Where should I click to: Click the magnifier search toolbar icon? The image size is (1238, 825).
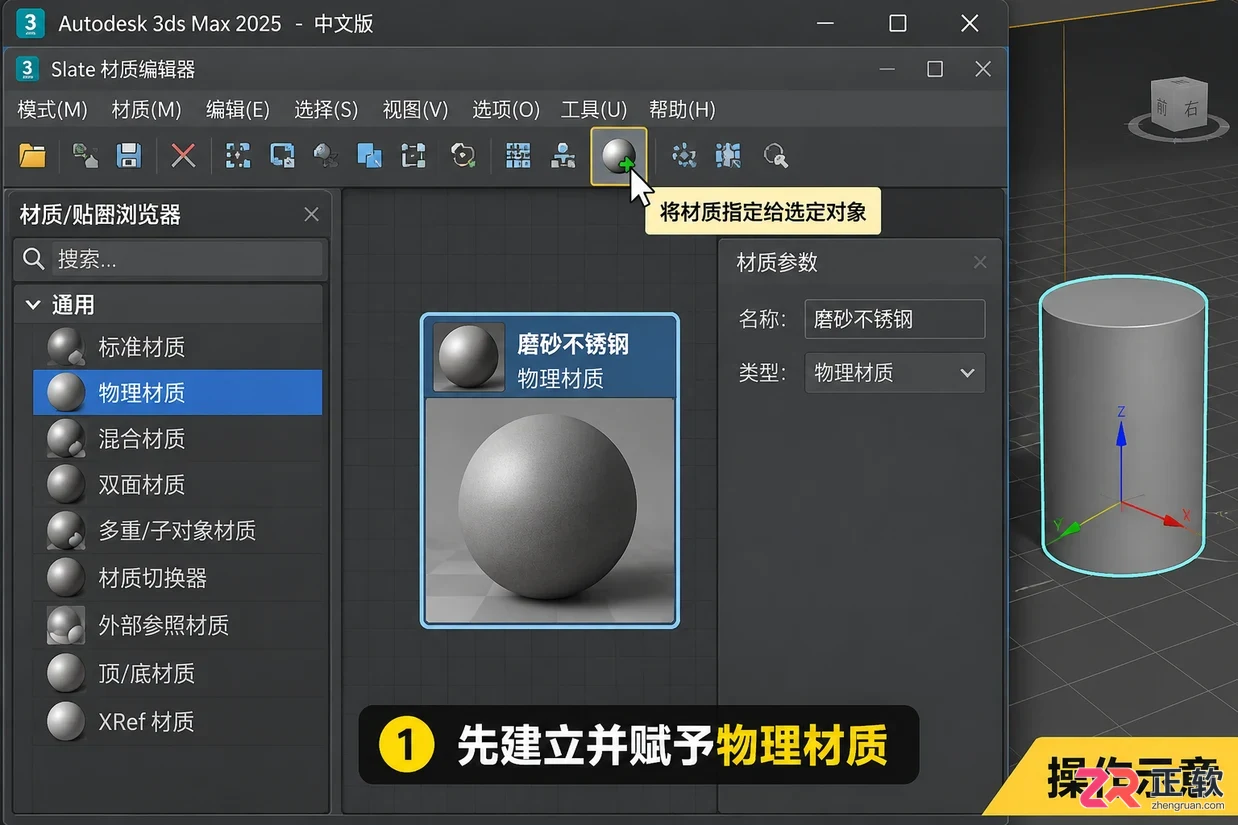pyautogui.click(x=775, y=155)
